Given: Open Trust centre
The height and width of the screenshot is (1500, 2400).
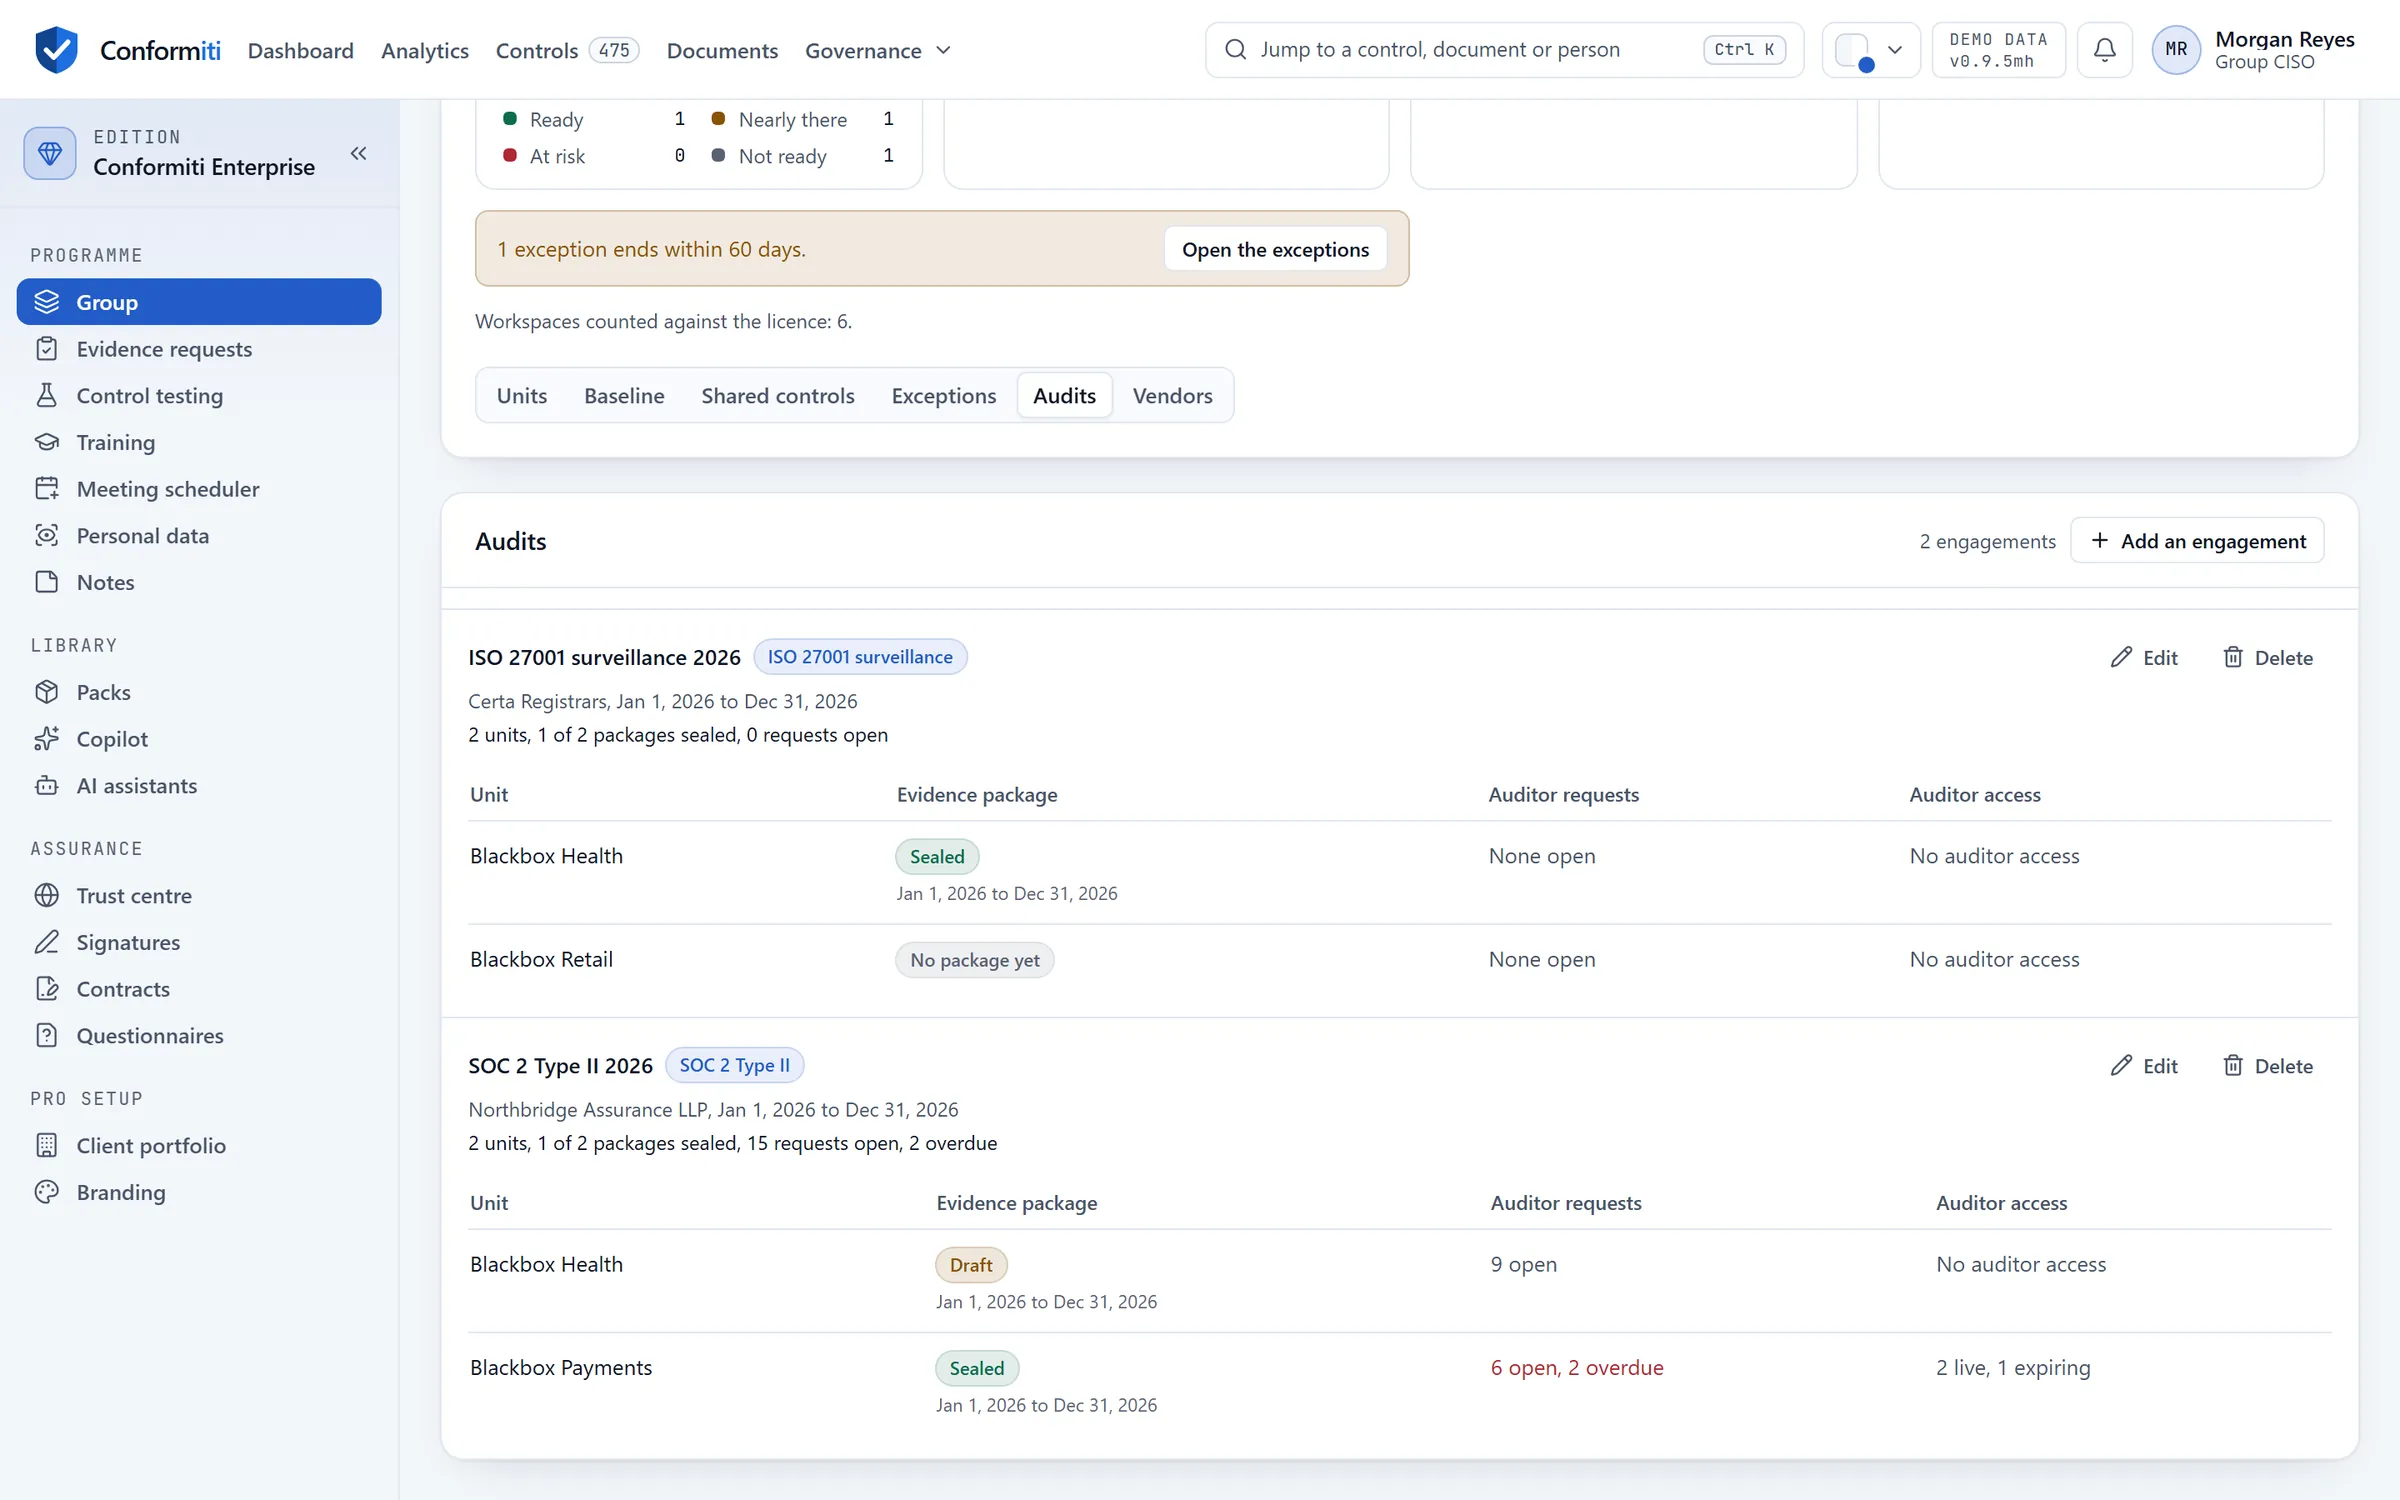Looking at the screenshot, I should [x=199, y=895].
